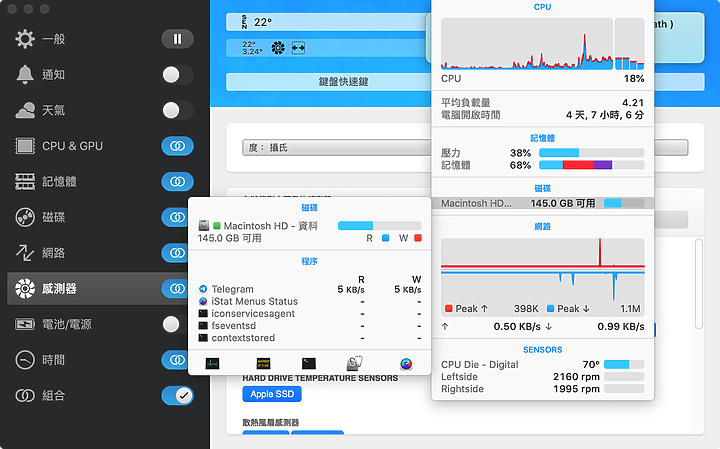
Task: Select the 磁碟 disk icon in sidebar
Action: tap(25, 217)
